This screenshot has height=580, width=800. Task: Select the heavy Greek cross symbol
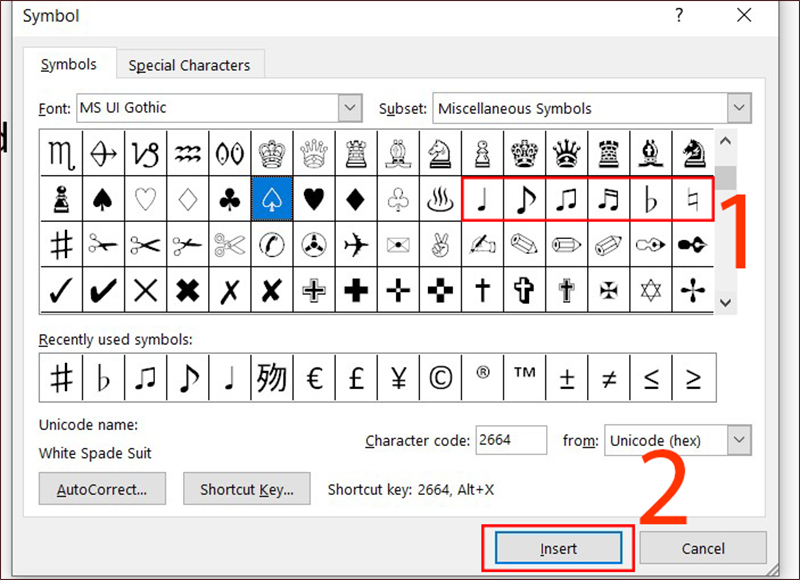356,290
